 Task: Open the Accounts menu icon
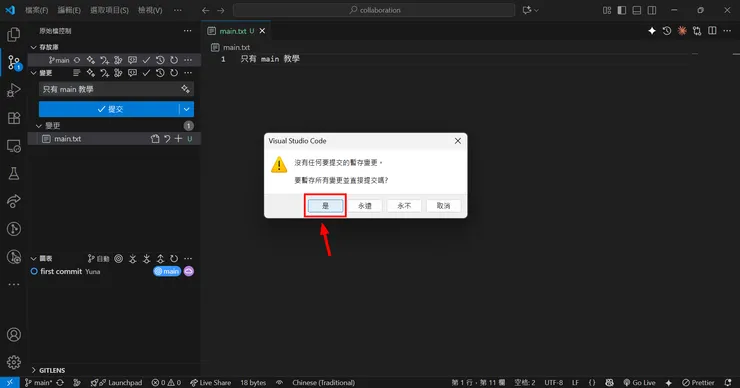pyautogui.click(x=14, y=335)
